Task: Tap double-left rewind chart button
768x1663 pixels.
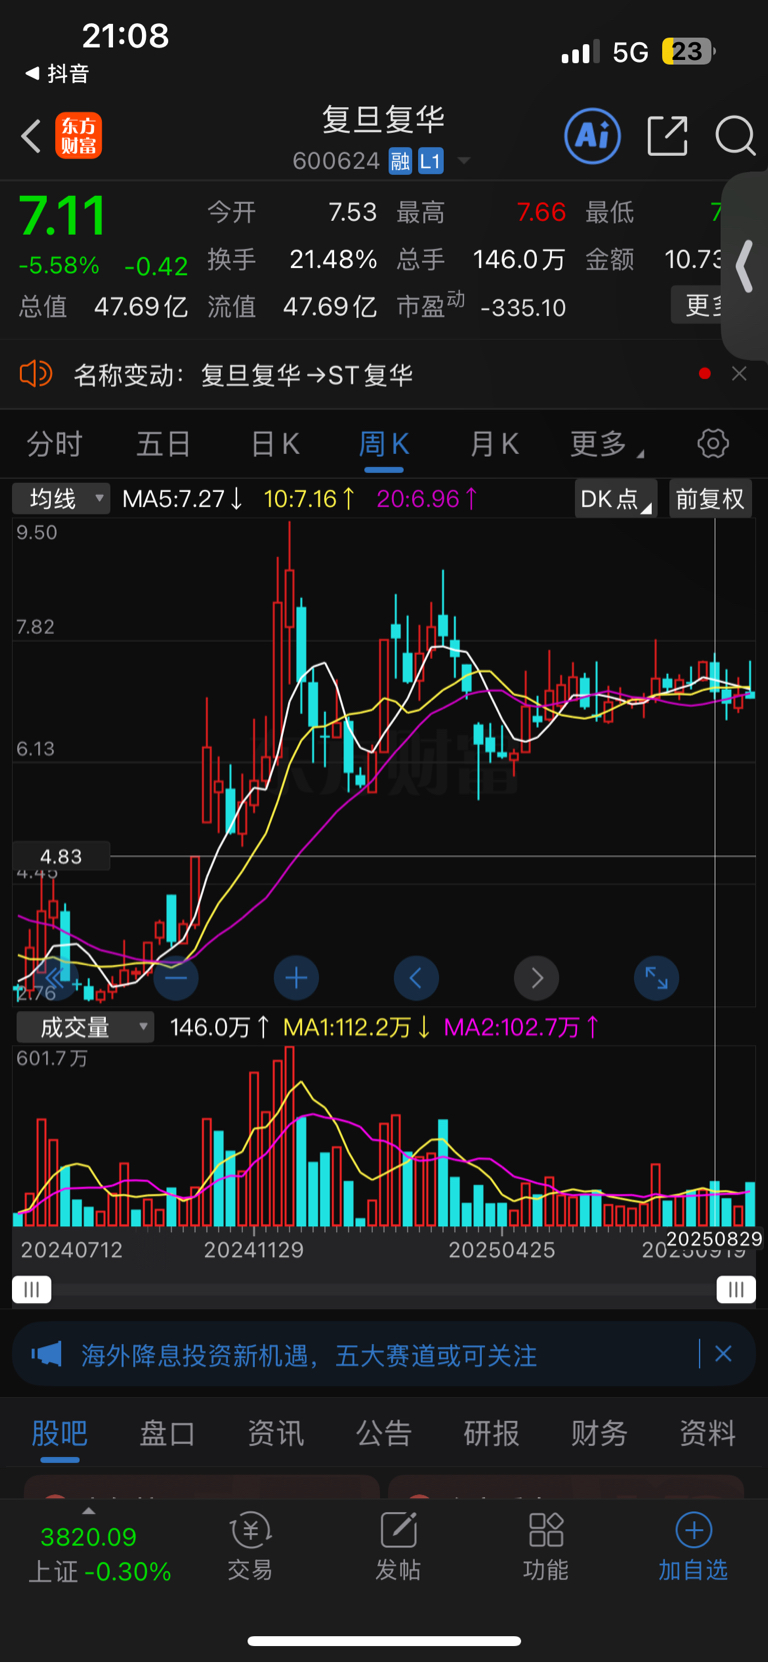Action: coord(56,978)
